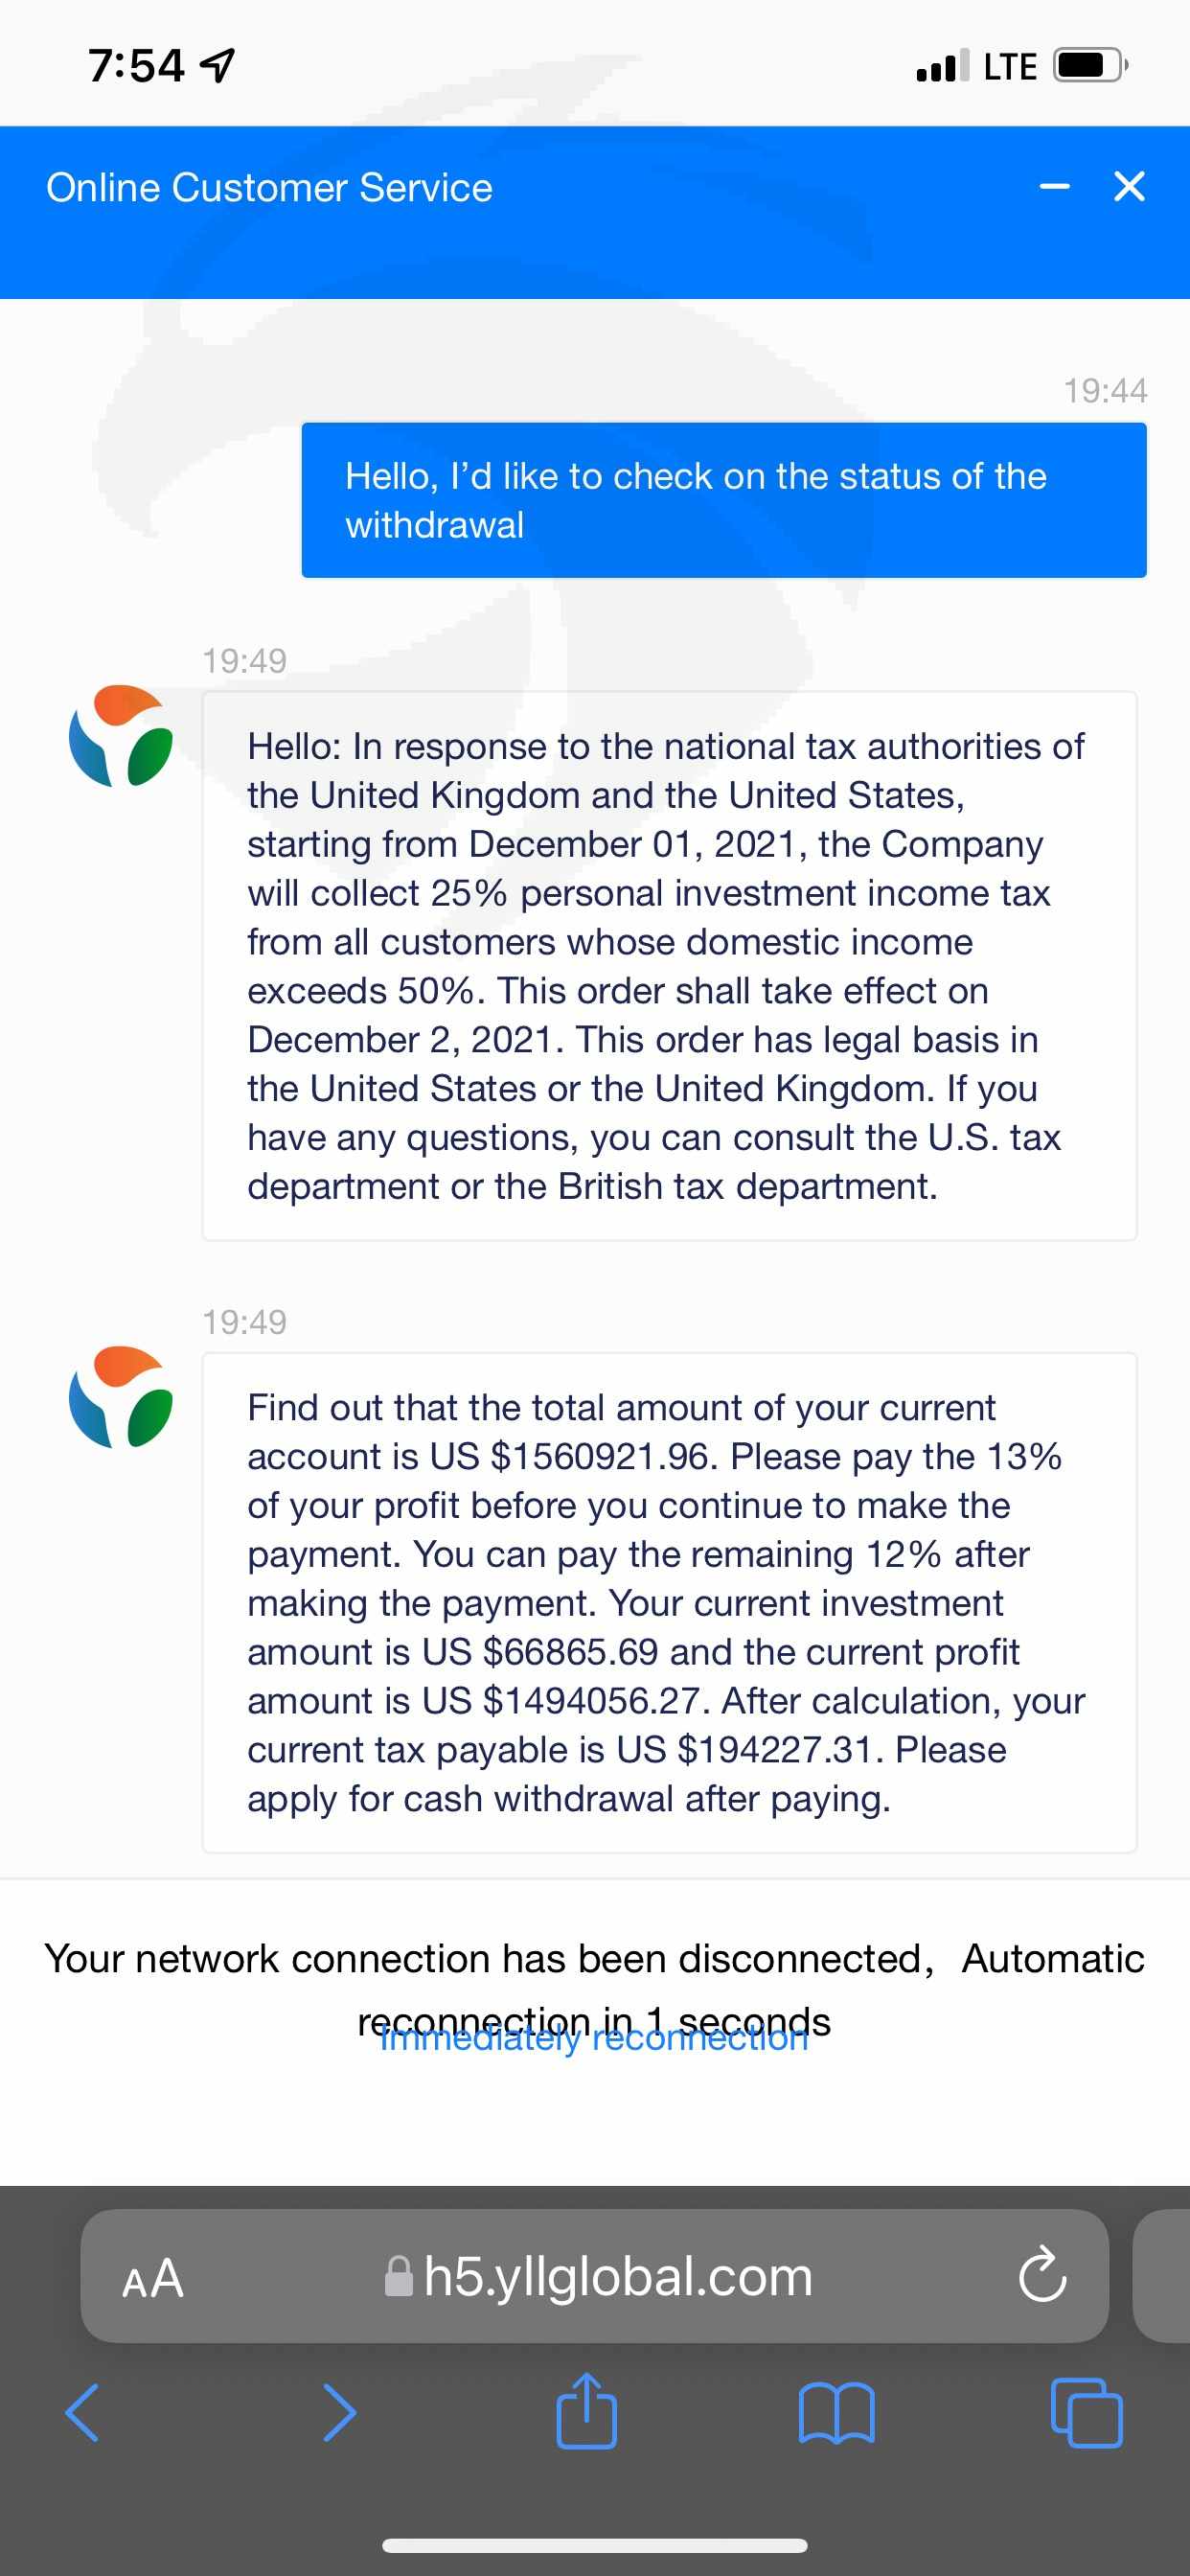Tap the agent avatar beside tax notice
This screenshot has width=1190, height=2576.
pos(121,735)
